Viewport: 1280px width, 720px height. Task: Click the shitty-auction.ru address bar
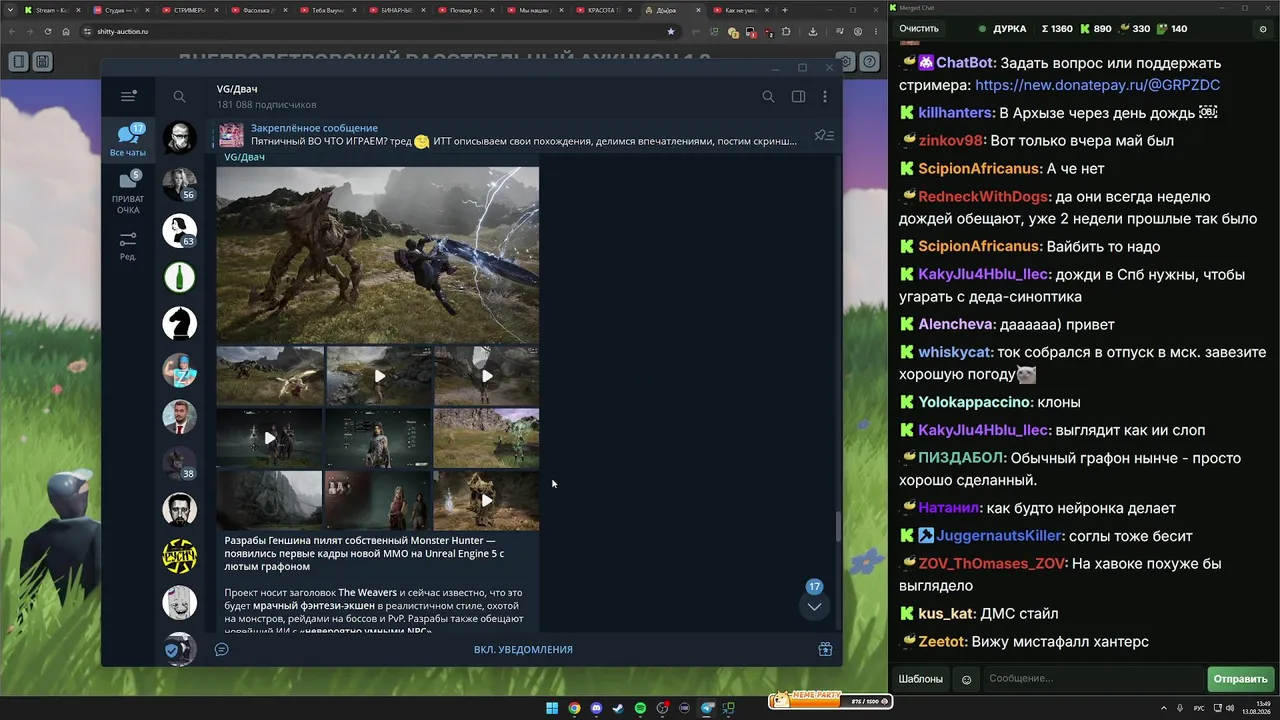[380, 31]
